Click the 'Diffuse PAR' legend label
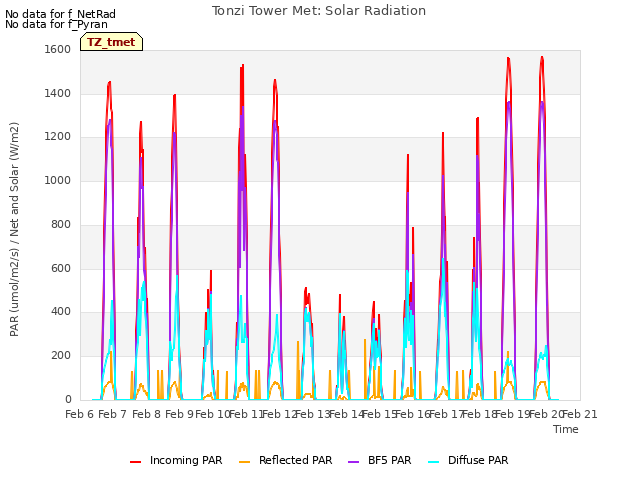This screenshot has width=640, height=480. coord(478,460)
